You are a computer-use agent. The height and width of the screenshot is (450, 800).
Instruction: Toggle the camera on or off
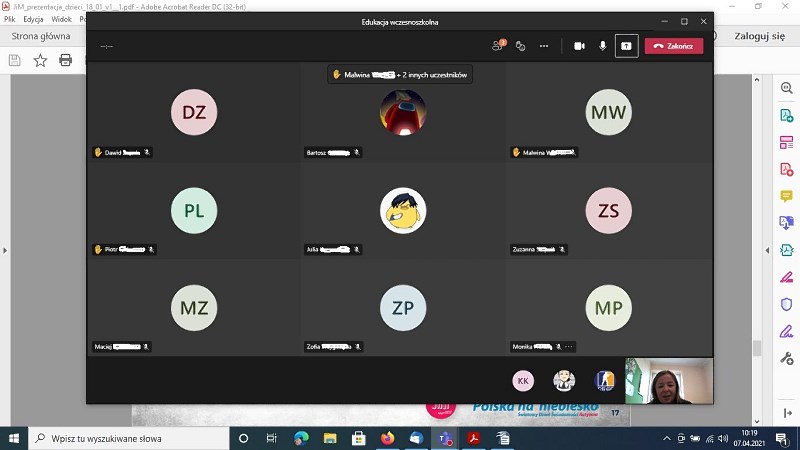tap(579, 46)
